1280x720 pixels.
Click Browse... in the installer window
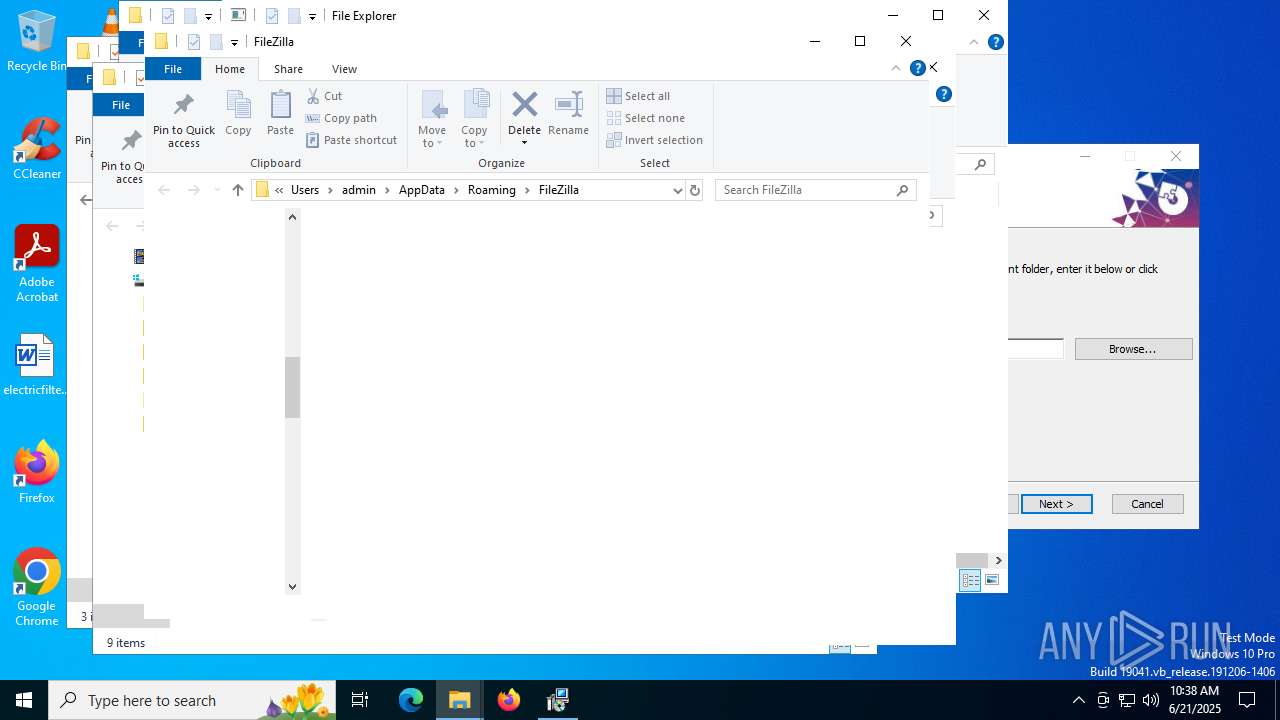click(1133, 349)
